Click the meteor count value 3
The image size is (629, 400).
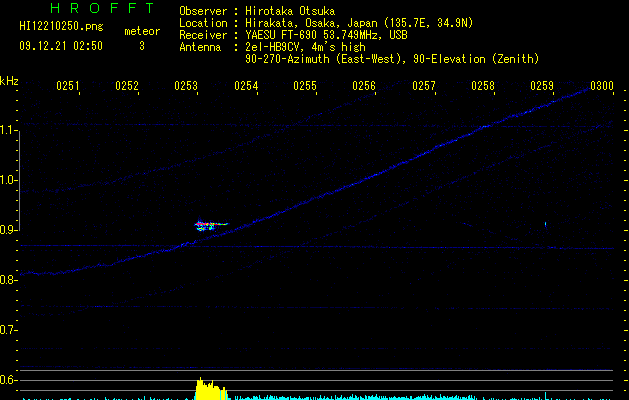coord(142,46)
